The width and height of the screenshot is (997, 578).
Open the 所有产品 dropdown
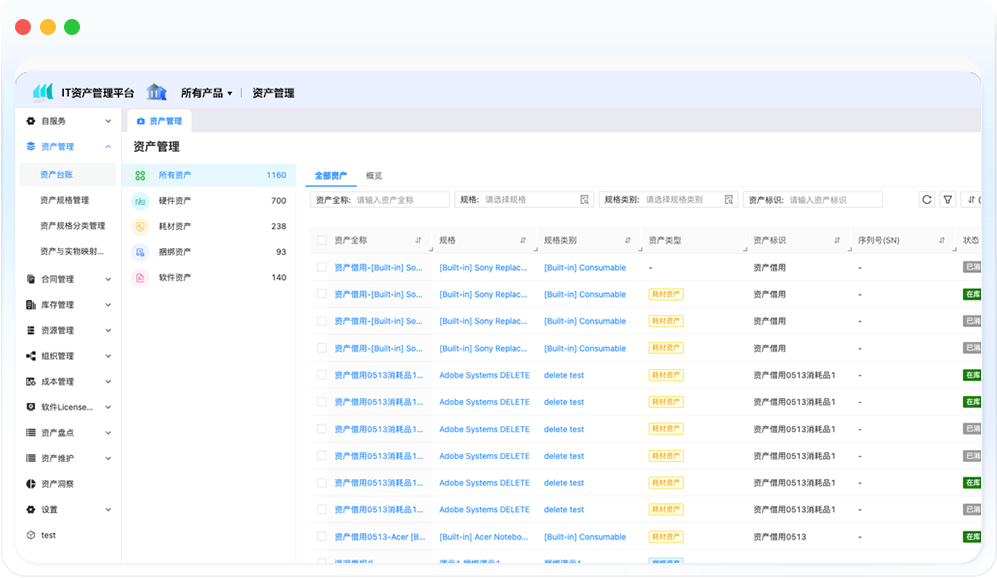tap(206, 93)
